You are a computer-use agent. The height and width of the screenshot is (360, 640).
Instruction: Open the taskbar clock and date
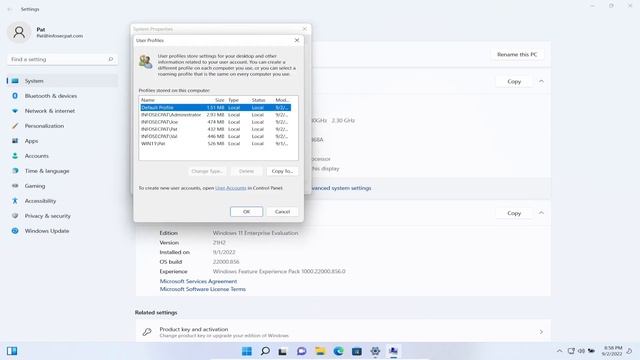click(612, 351)
